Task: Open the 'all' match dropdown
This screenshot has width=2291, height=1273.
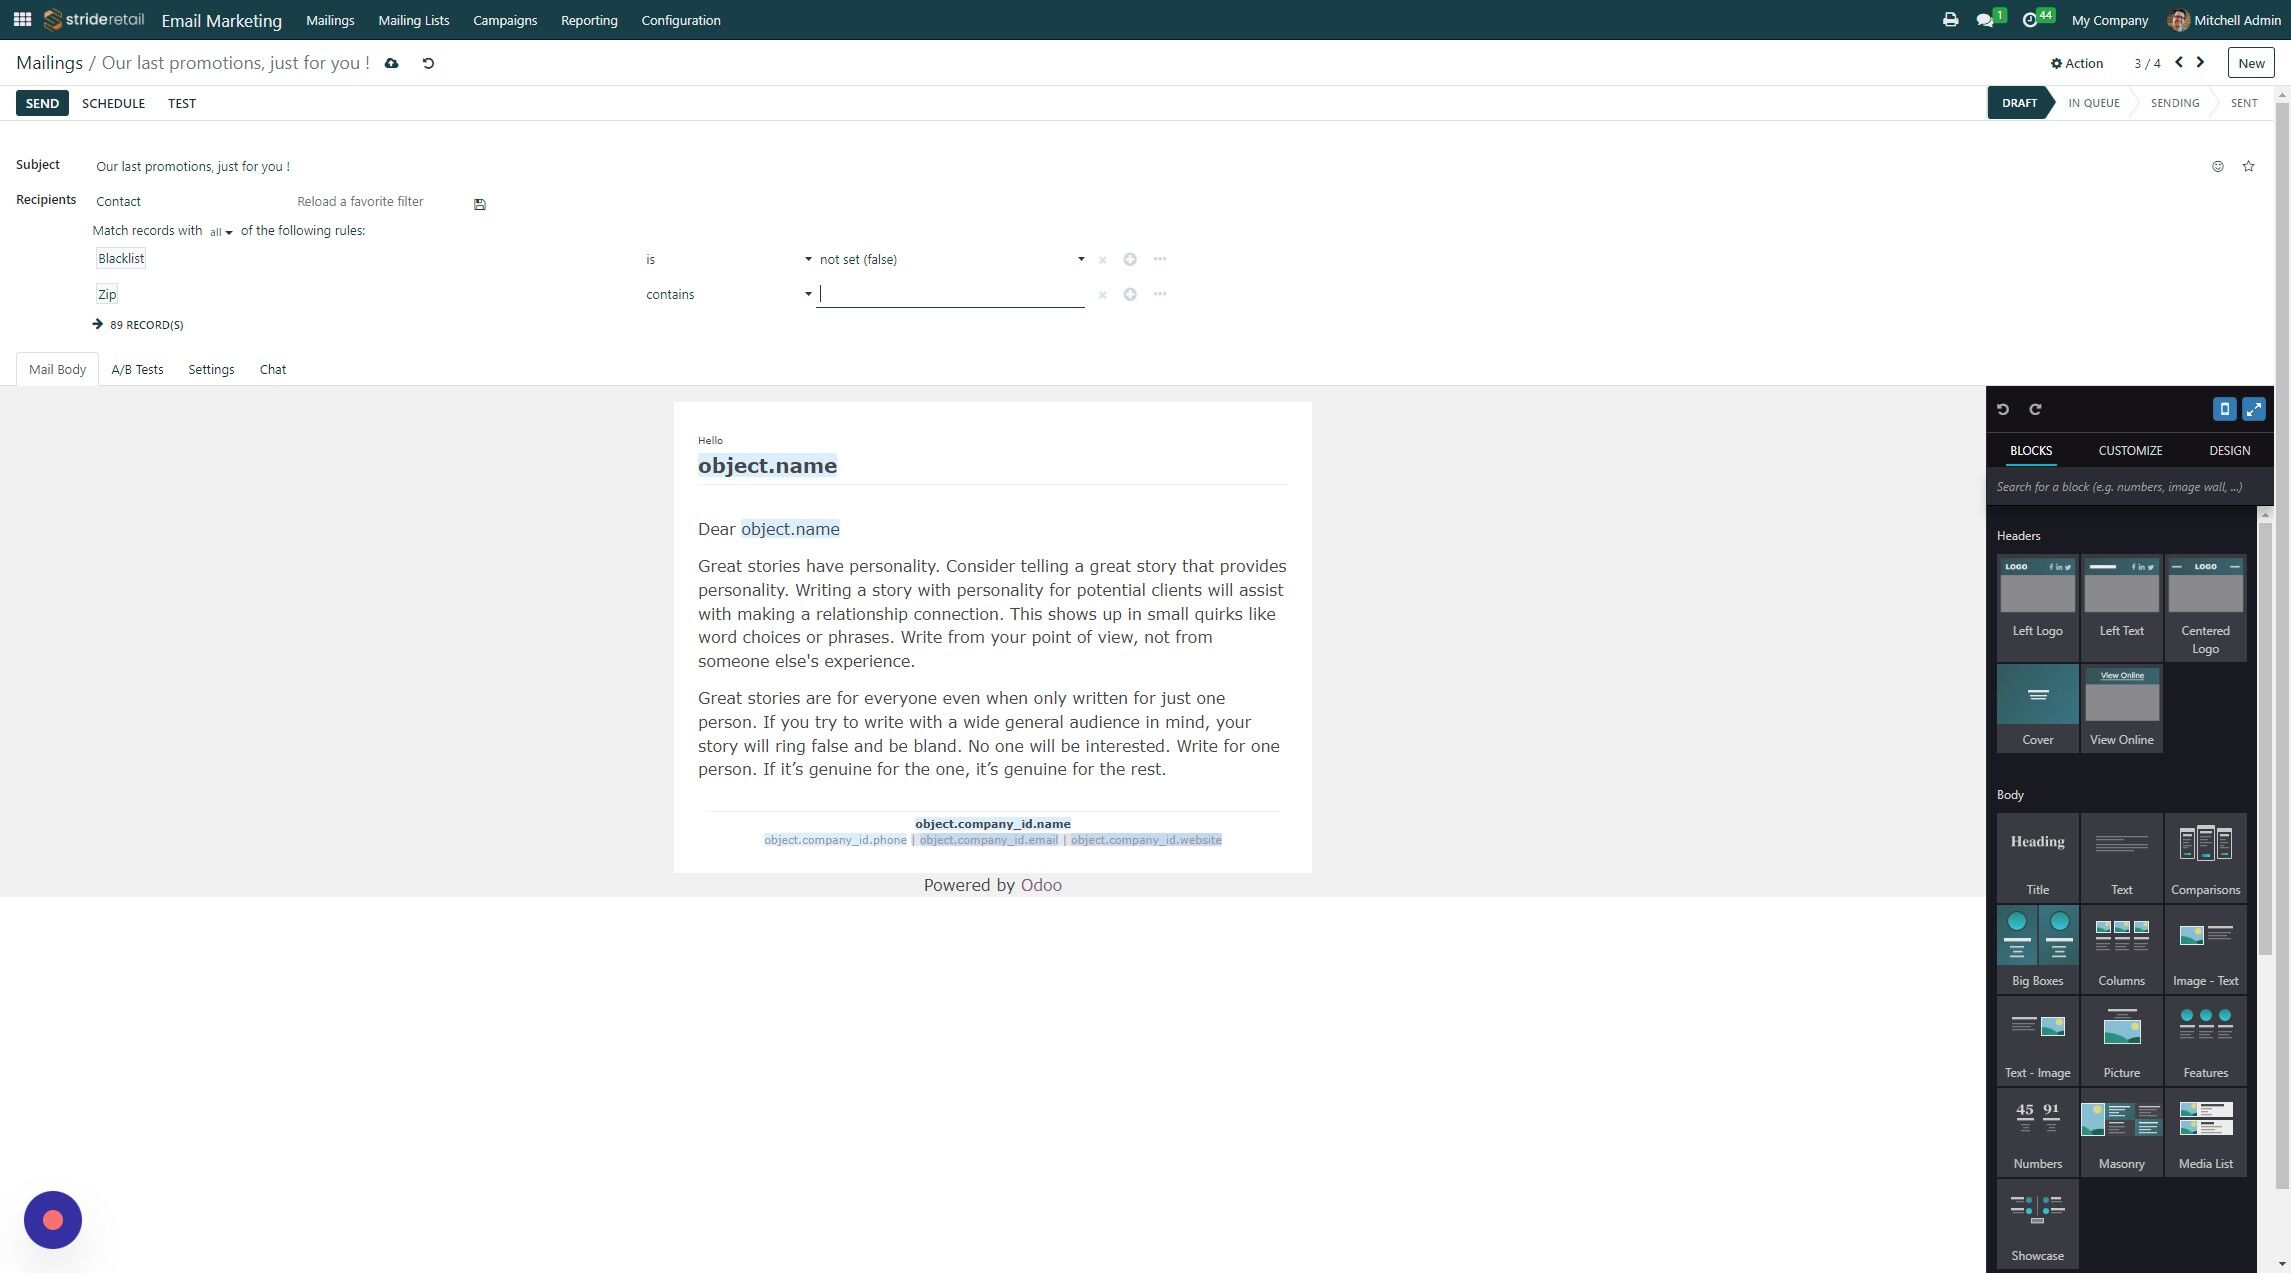Action: [x=221, y=232]
